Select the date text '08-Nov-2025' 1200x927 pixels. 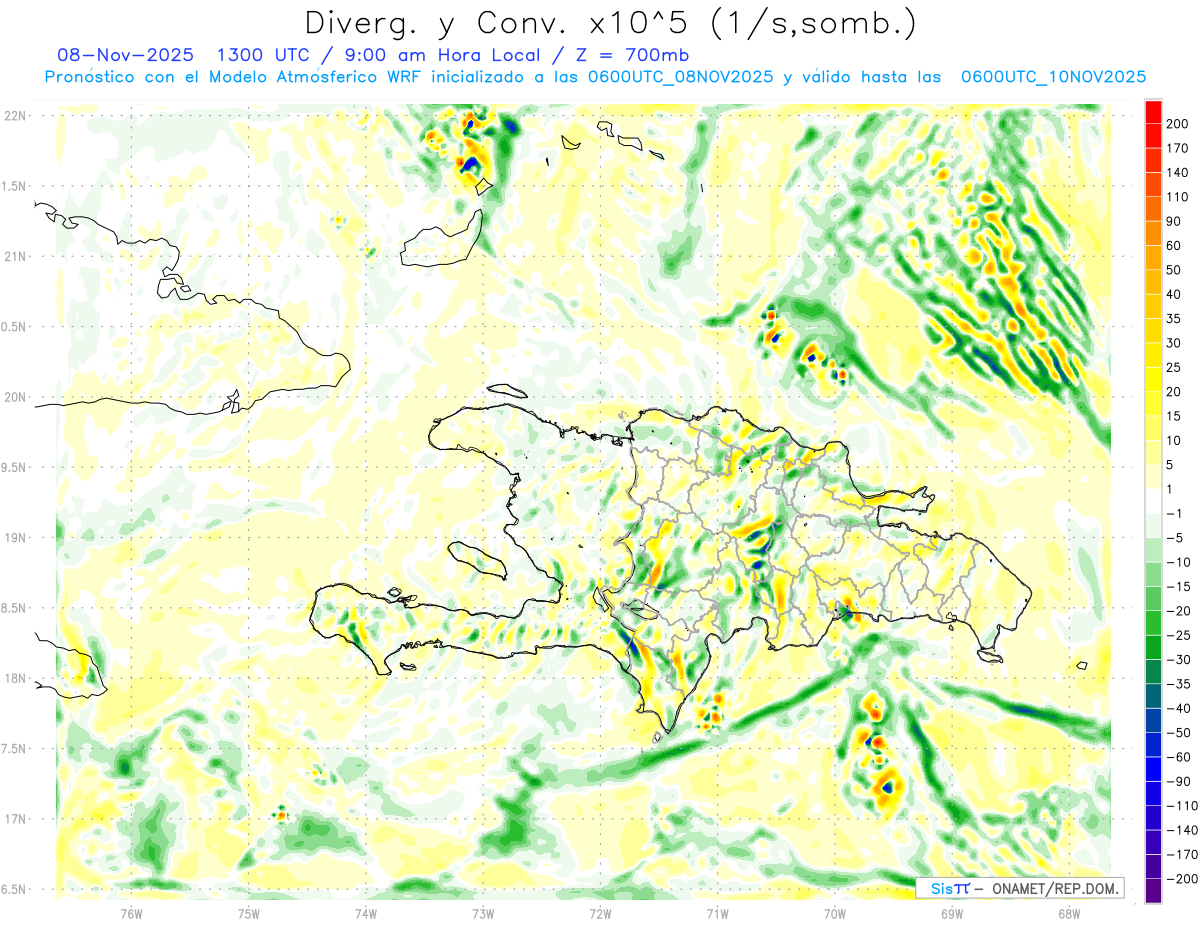(x=126, y=55)
